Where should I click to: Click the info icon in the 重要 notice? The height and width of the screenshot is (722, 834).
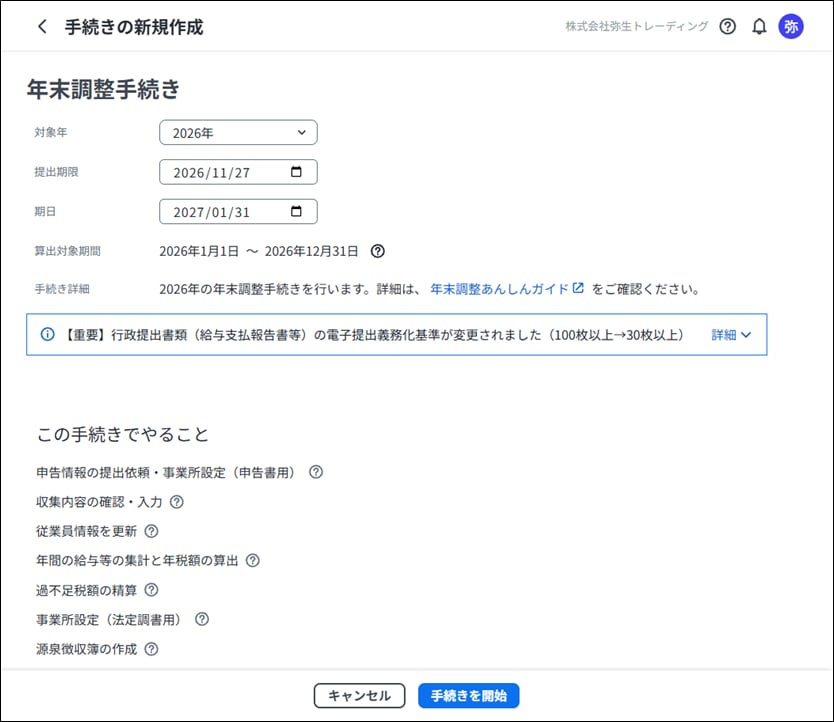47,334
